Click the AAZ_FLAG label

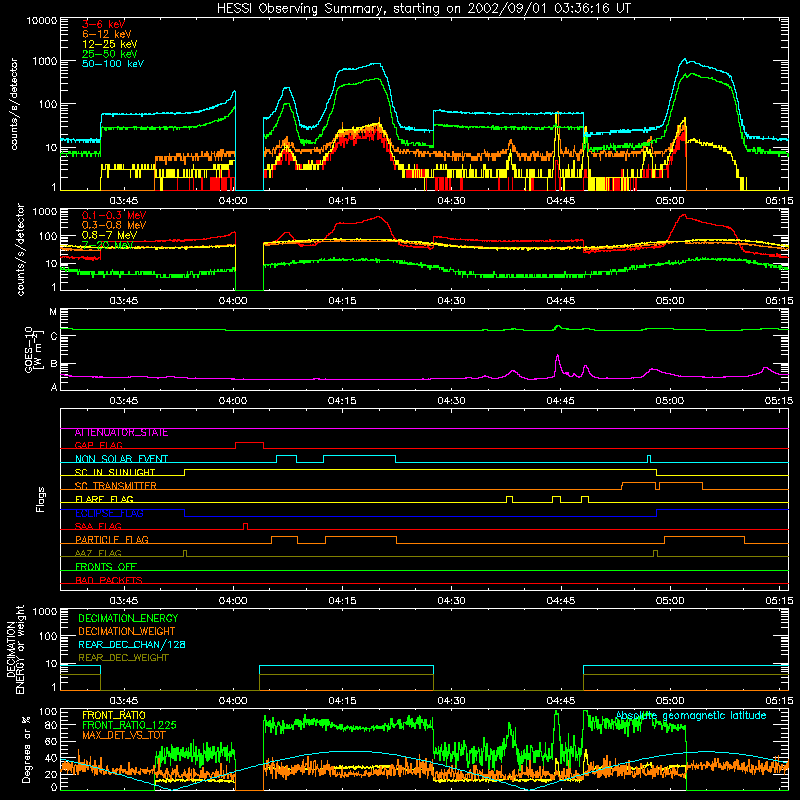pyautogui.click(x=98, y=553)
